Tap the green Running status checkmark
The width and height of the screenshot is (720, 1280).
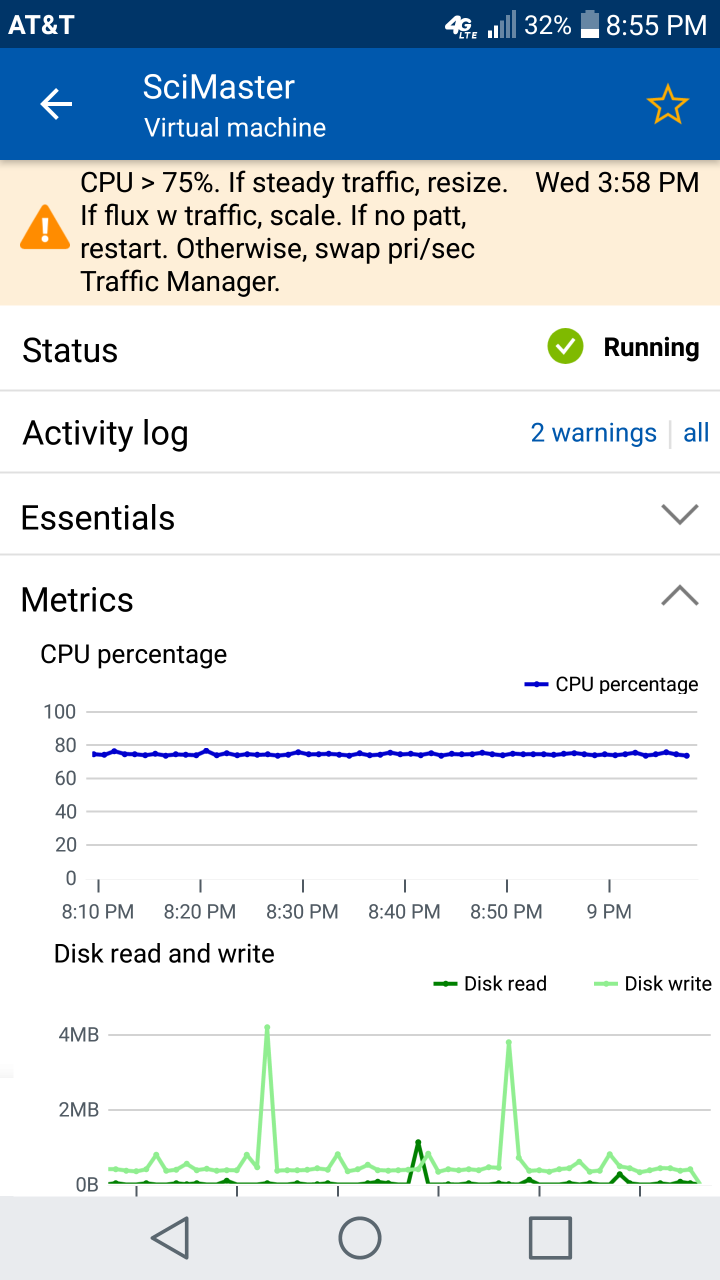565,346
